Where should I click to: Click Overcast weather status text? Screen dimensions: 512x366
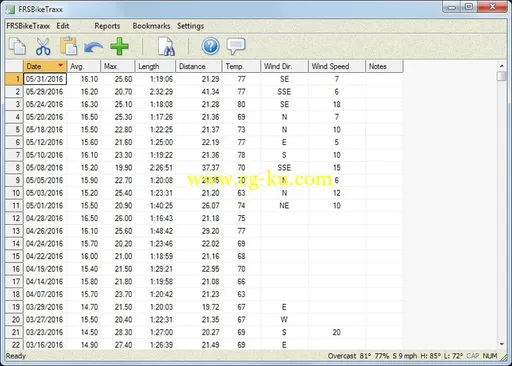[342, 356]
